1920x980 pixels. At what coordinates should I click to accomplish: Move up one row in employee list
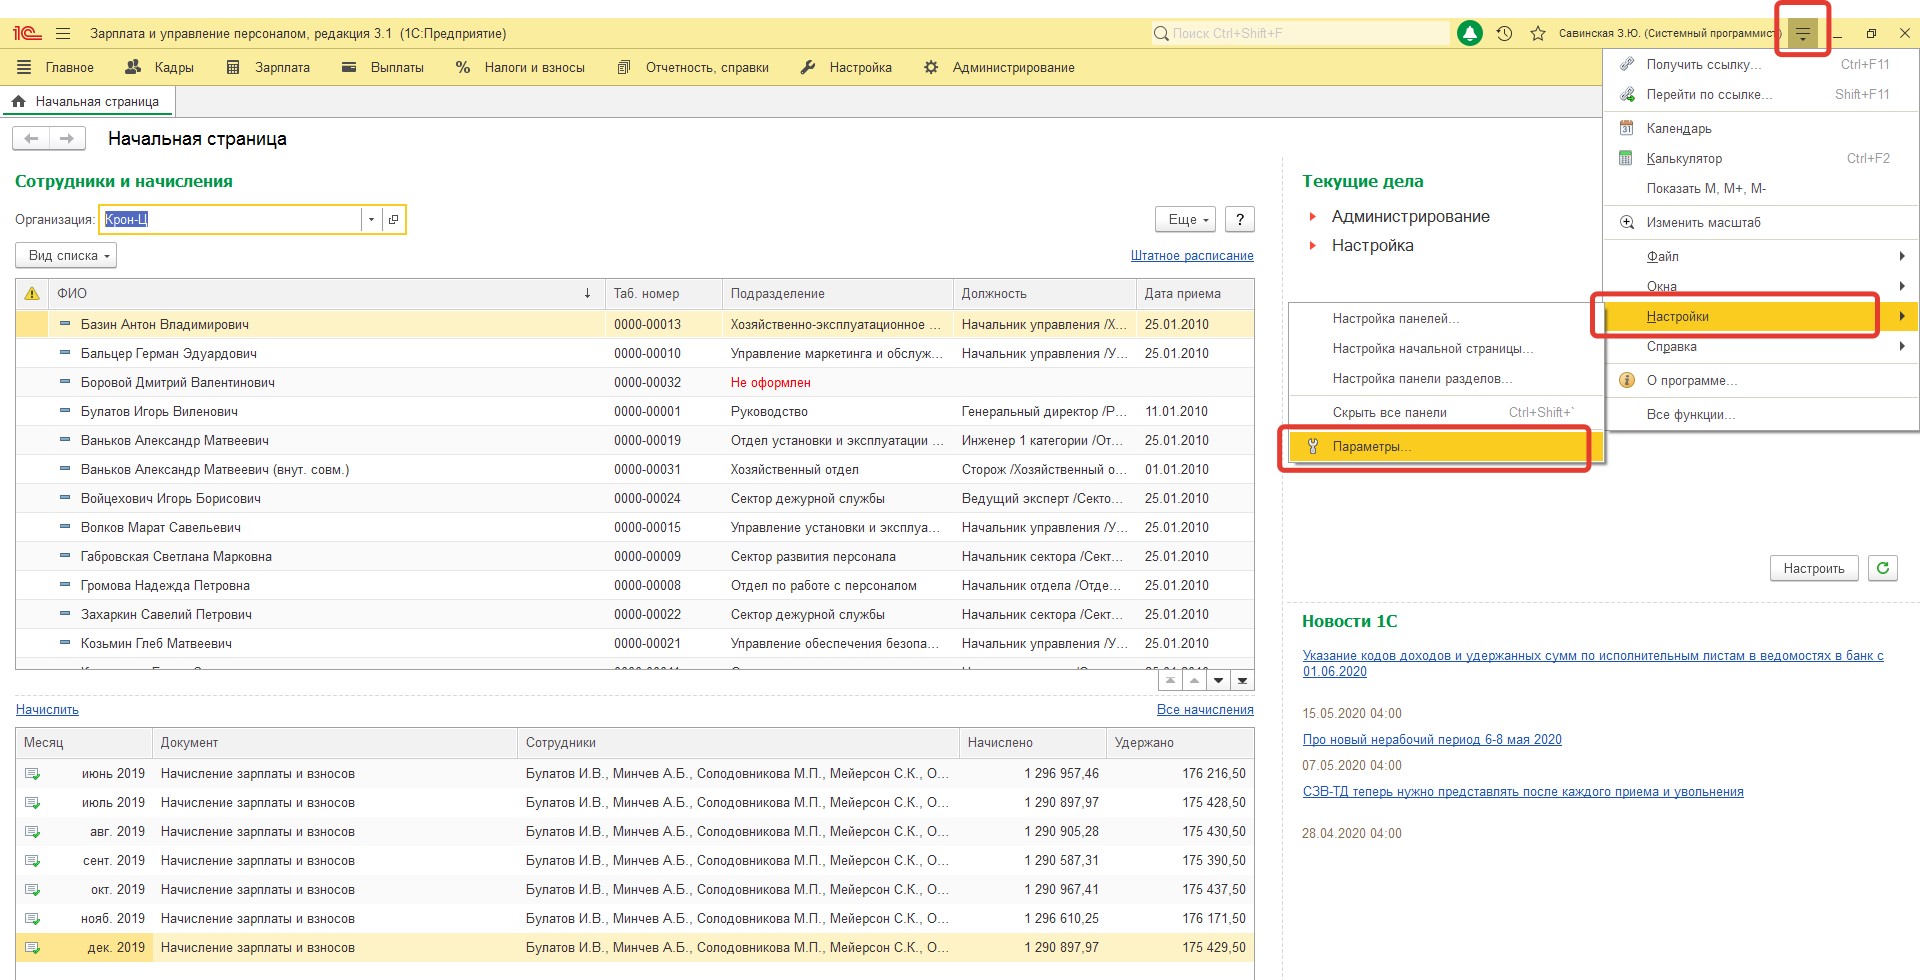coord(1194,680)
